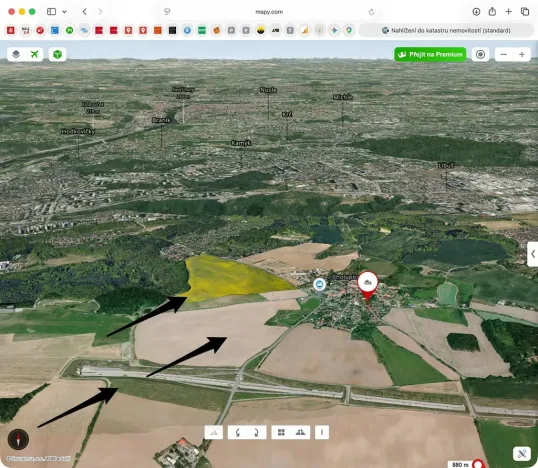Rotate the 3D view clockwise
This screenshot has height=468, width=538.
[256, 432]
